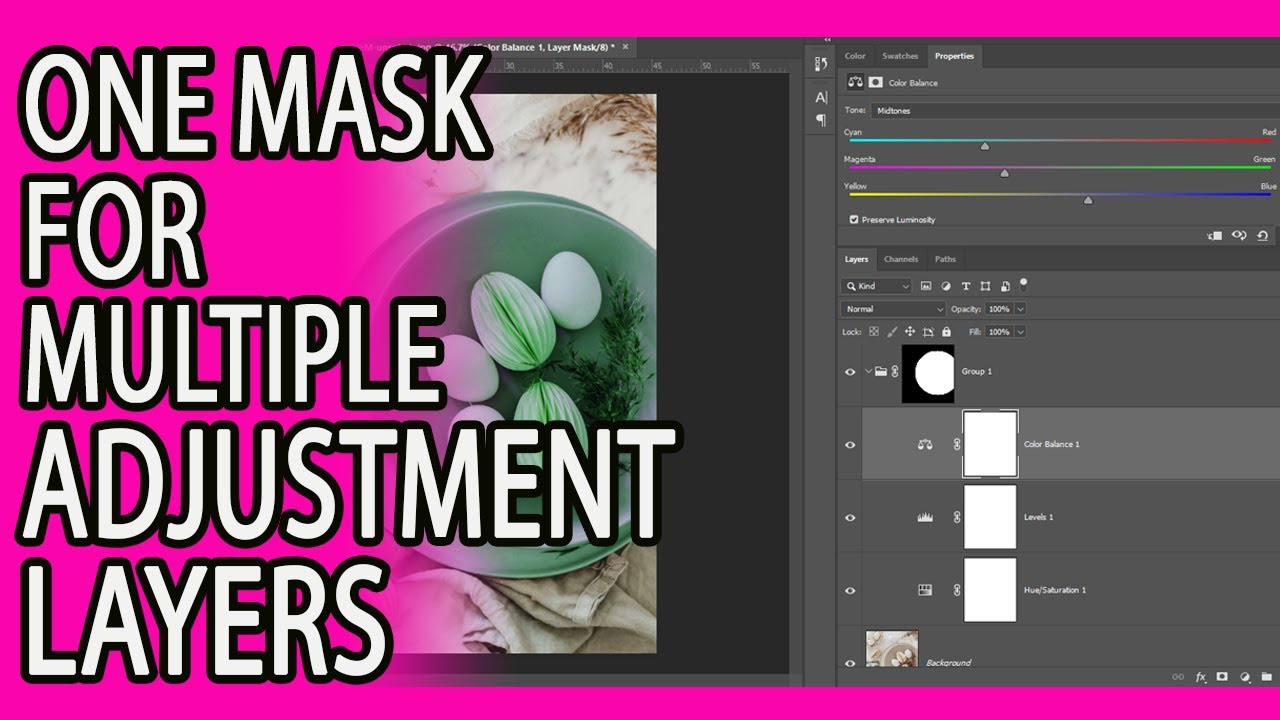Click the Magenta-Green slider handle

1004,173
